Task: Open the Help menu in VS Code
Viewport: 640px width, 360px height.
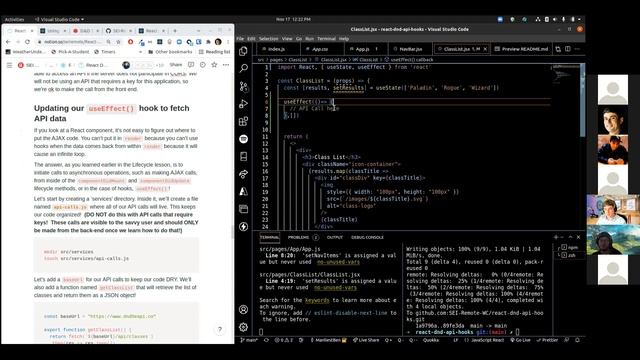Action: tap(344, 39)
